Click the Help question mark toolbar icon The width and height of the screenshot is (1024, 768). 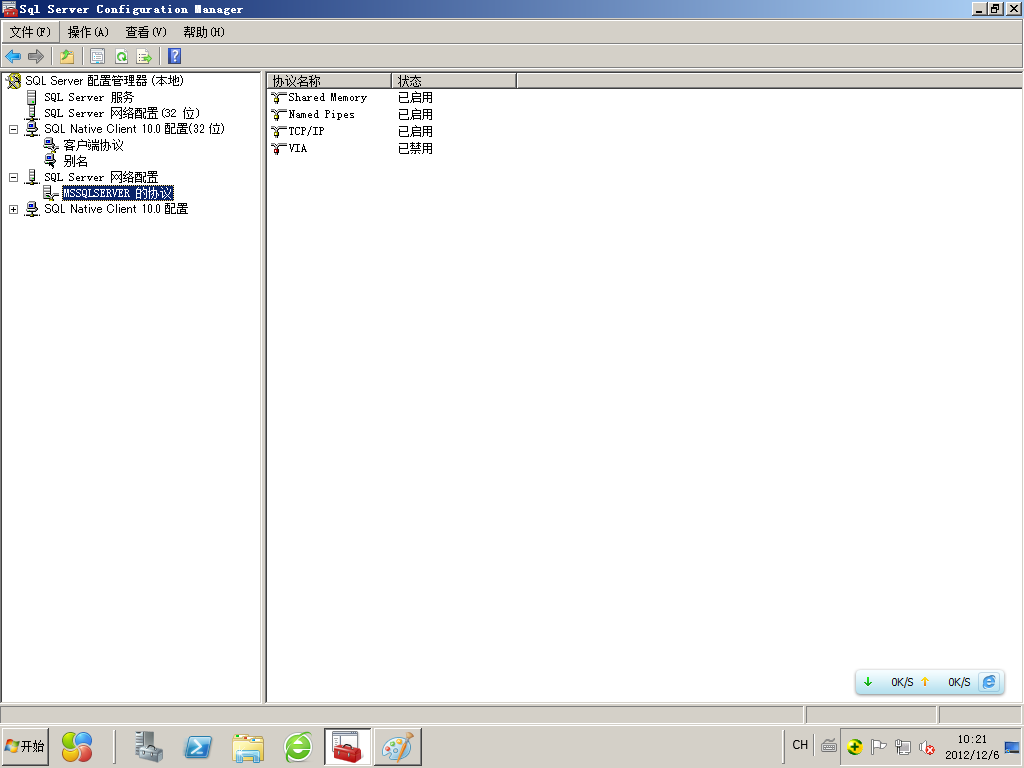click(x=174, y=56)
